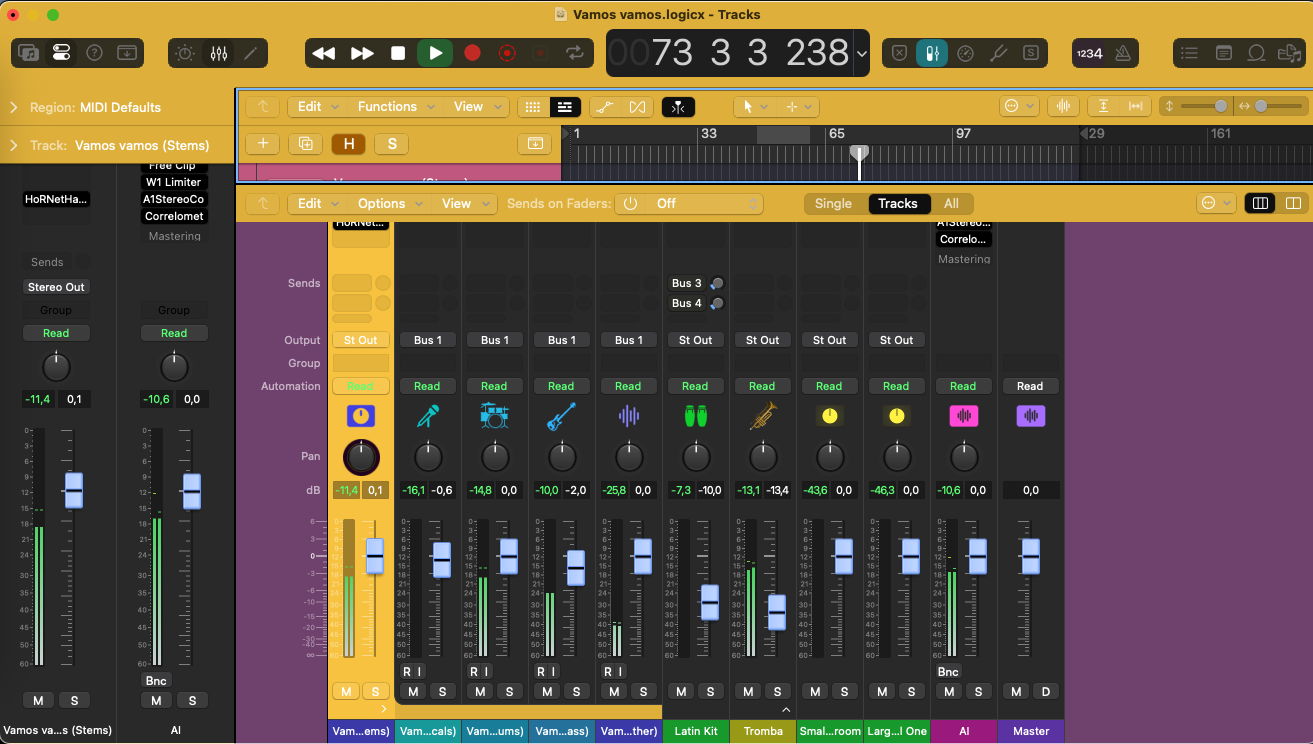Solo the Tromba channel strip

tap(776, 691)
